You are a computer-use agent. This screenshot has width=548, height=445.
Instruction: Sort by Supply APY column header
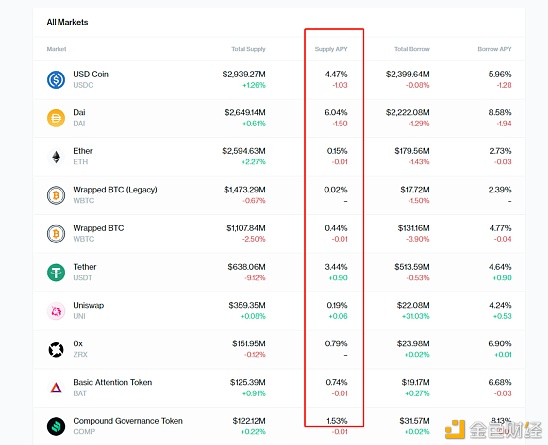(331, 49)
